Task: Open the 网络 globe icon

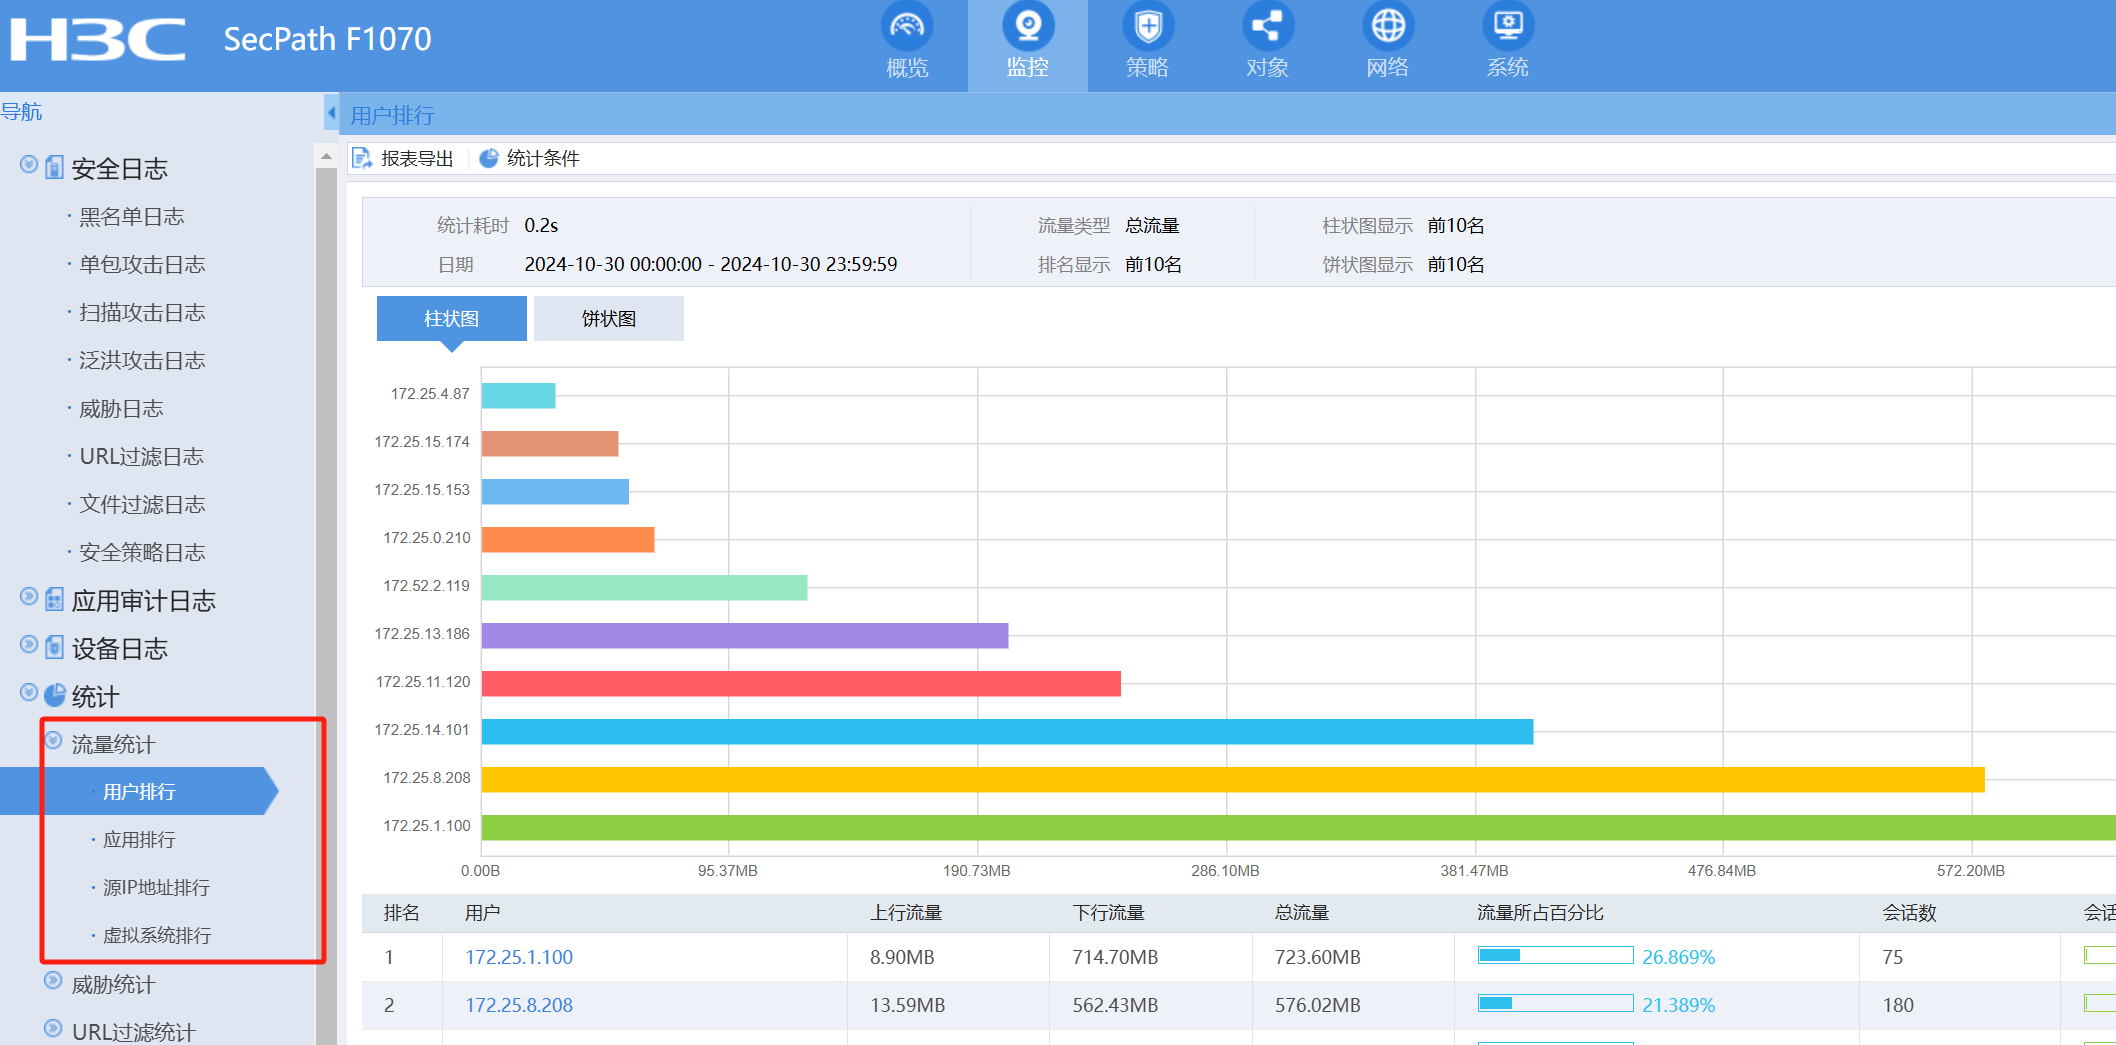Action: pyautogui.click(x=1387, y=28)
